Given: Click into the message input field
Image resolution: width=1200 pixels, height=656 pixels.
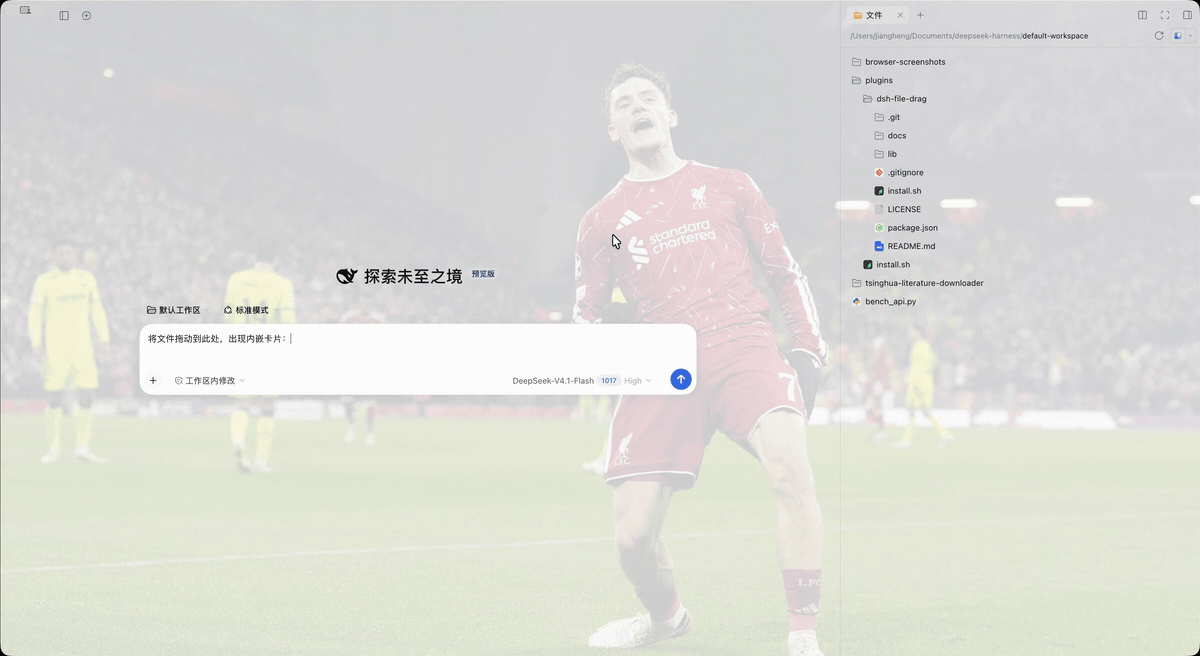Looking at the screenshot, I should point(417,339).
